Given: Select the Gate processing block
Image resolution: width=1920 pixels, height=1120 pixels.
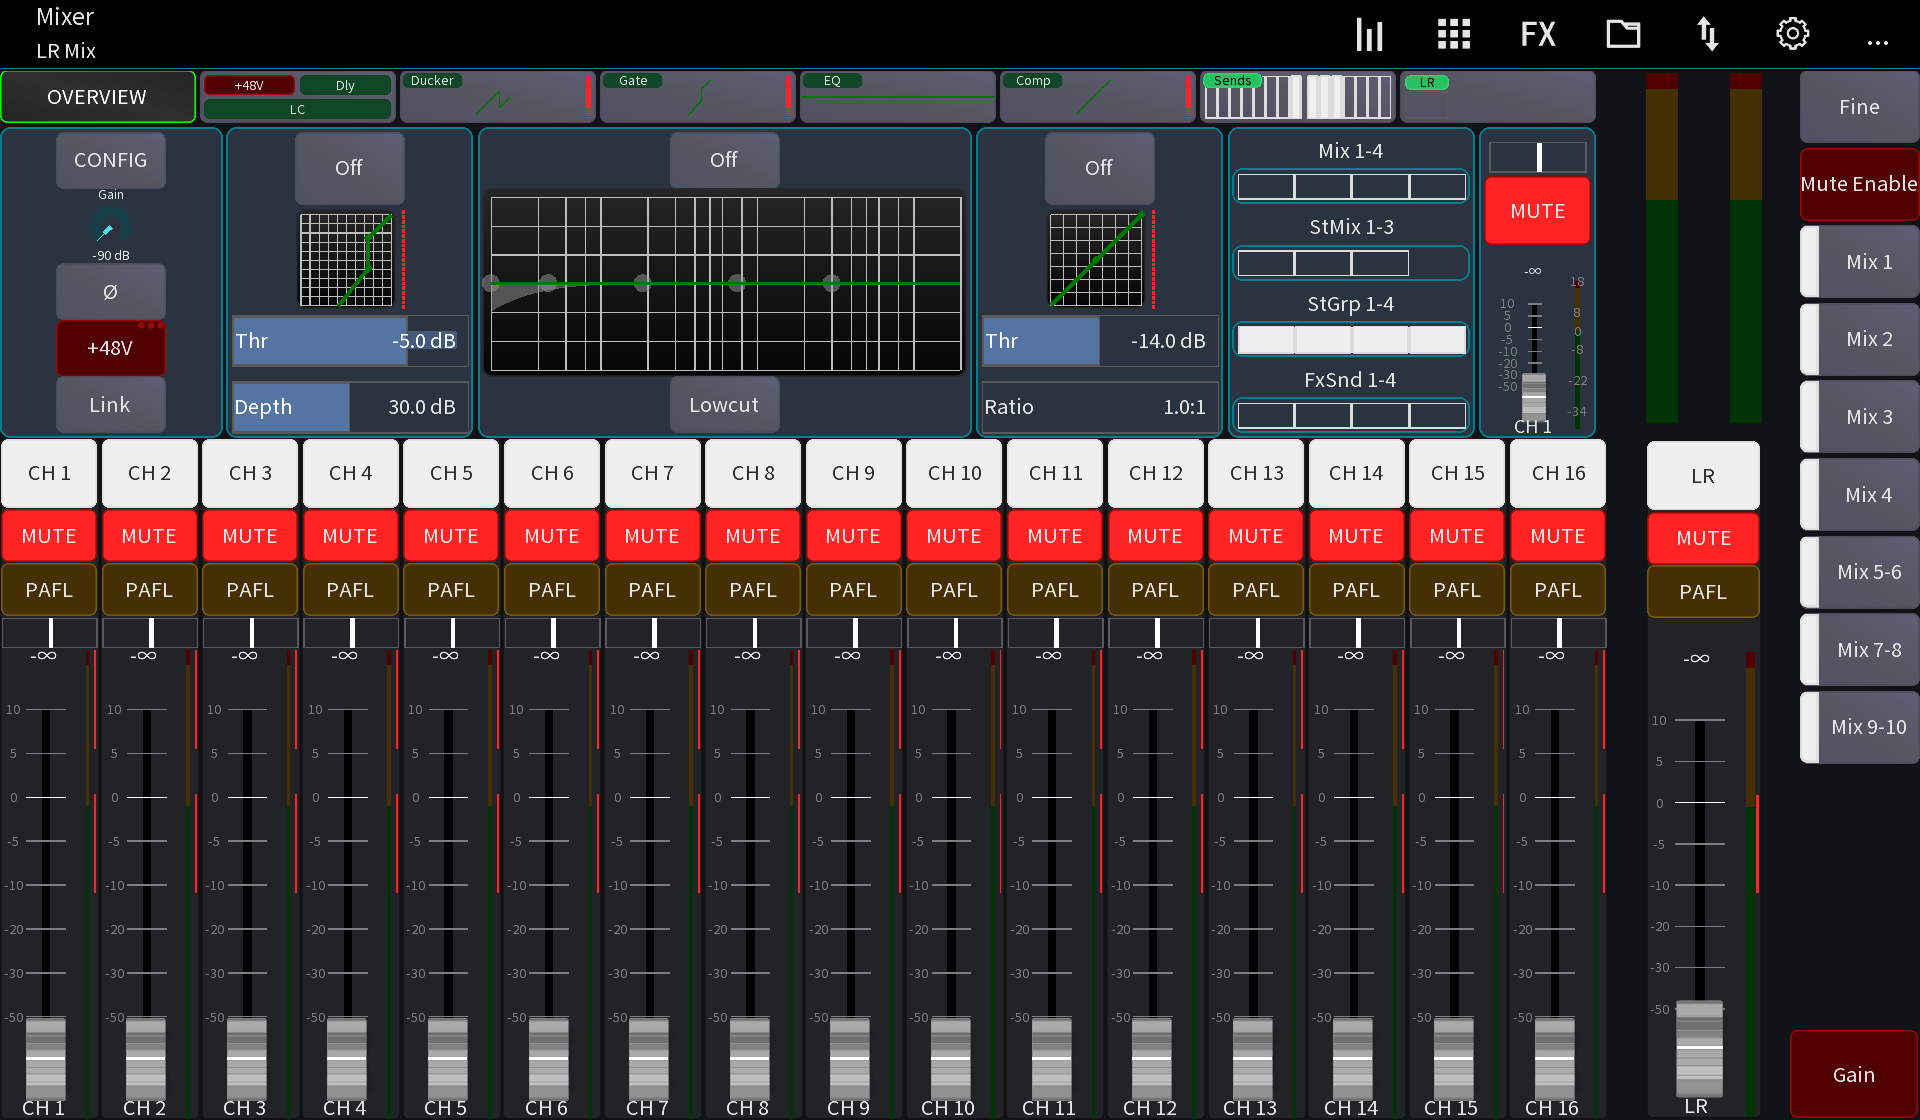Looking at the screenshot, I should (x=697, y=96).
